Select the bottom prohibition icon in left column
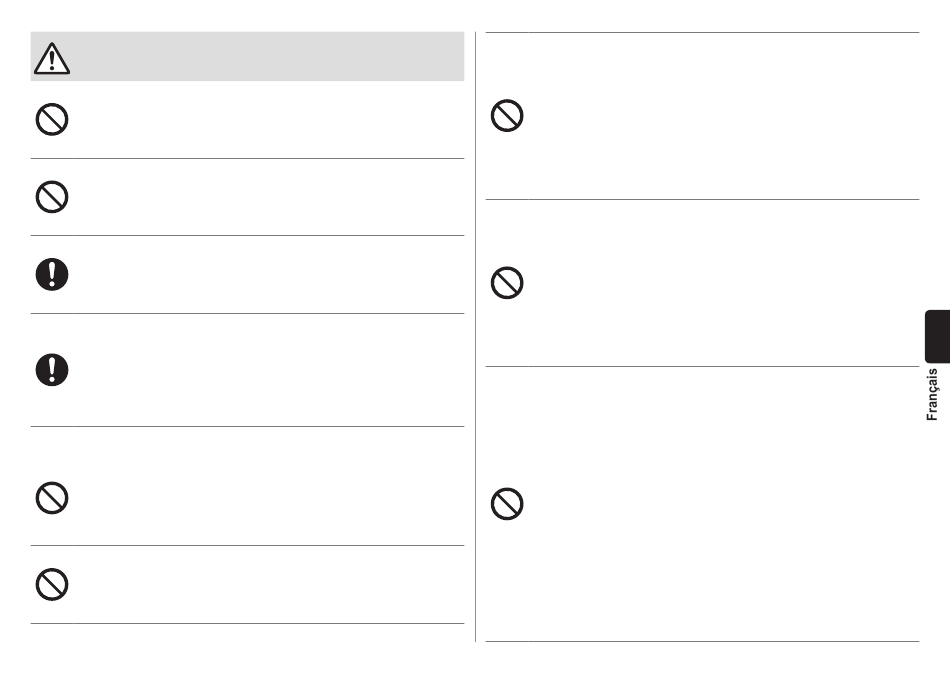Image resolution: width=950 pixels, height=695 pixels. pyautogui.click(x=52, y=585)
